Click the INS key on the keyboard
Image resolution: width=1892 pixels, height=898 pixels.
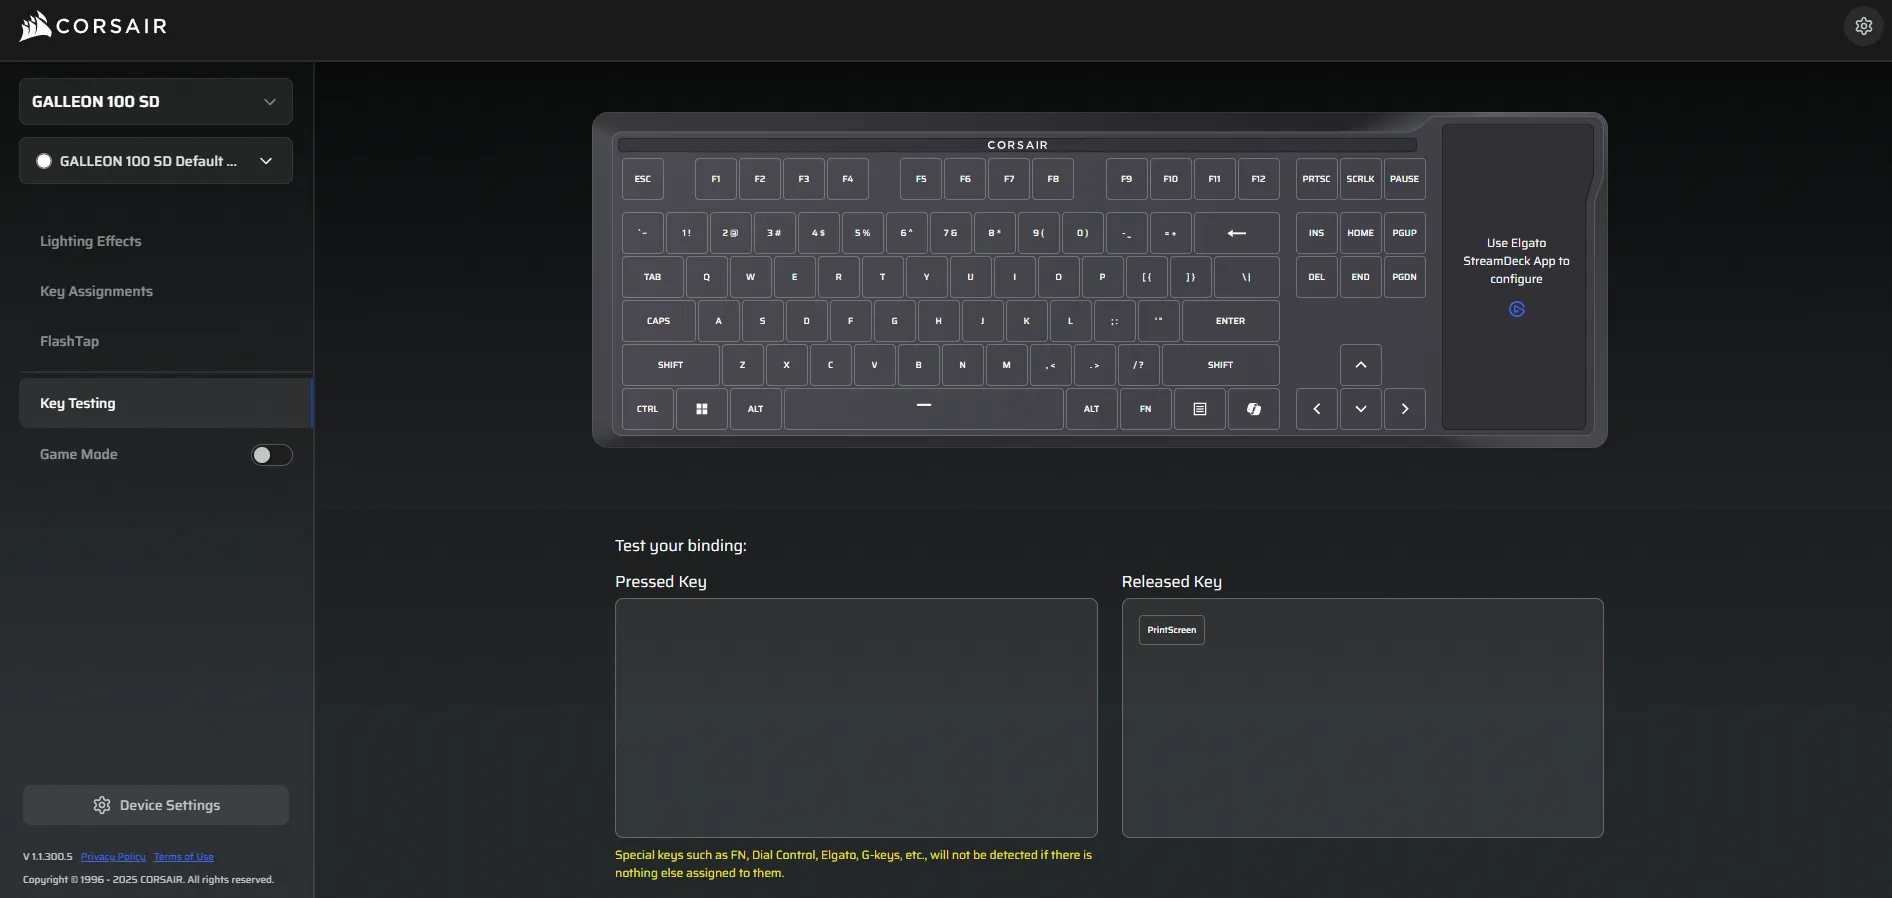click(1317, 233)
